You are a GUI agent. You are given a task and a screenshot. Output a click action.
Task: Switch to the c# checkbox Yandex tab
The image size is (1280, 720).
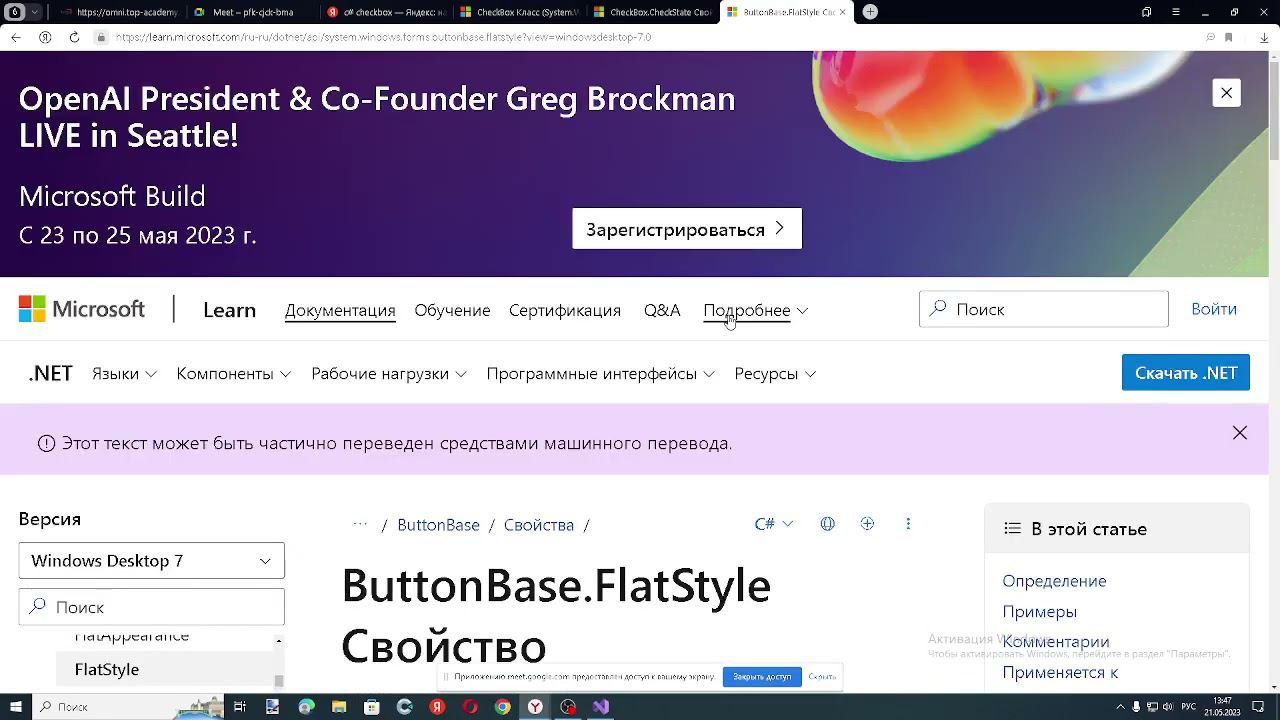[386, 12]
